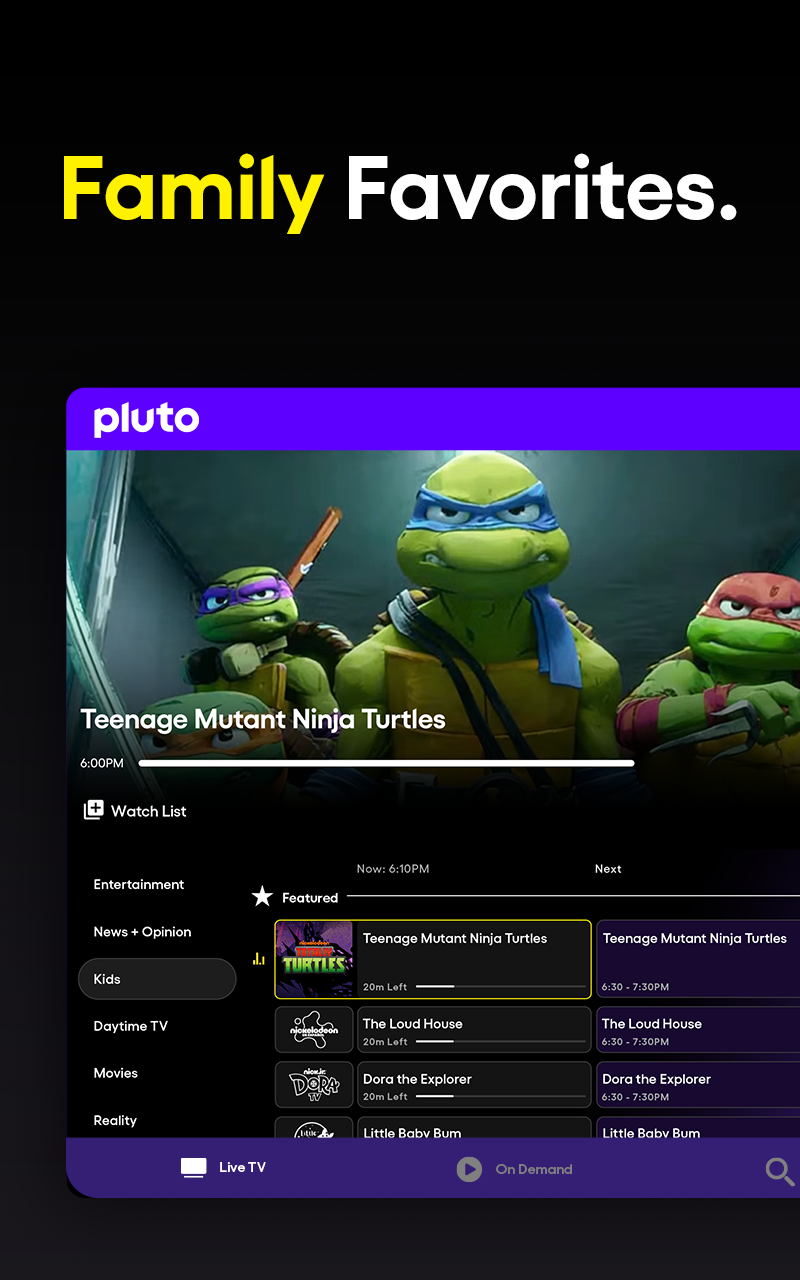
Task: Open current Little Baby Bum program
Action: 474,1127
